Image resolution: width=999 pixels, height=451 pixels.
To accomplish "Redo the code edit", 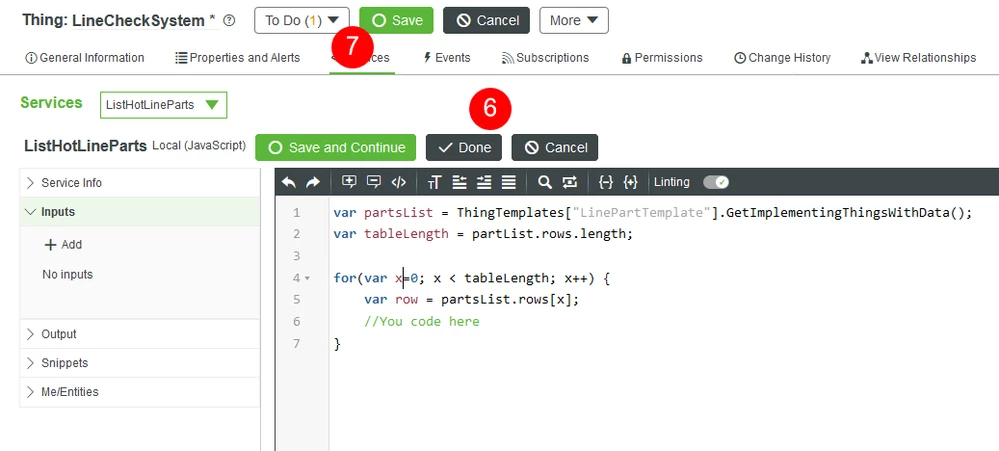I will 313,182.
